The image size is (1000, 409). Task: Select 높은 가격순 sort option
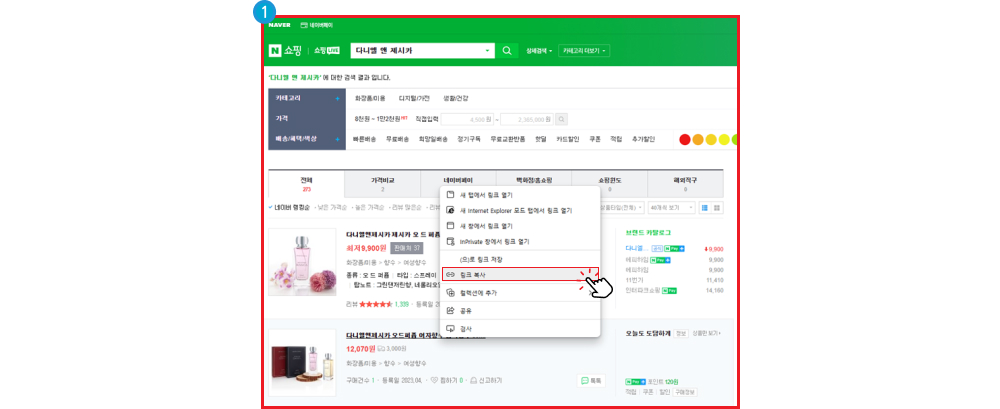point(368,207)
